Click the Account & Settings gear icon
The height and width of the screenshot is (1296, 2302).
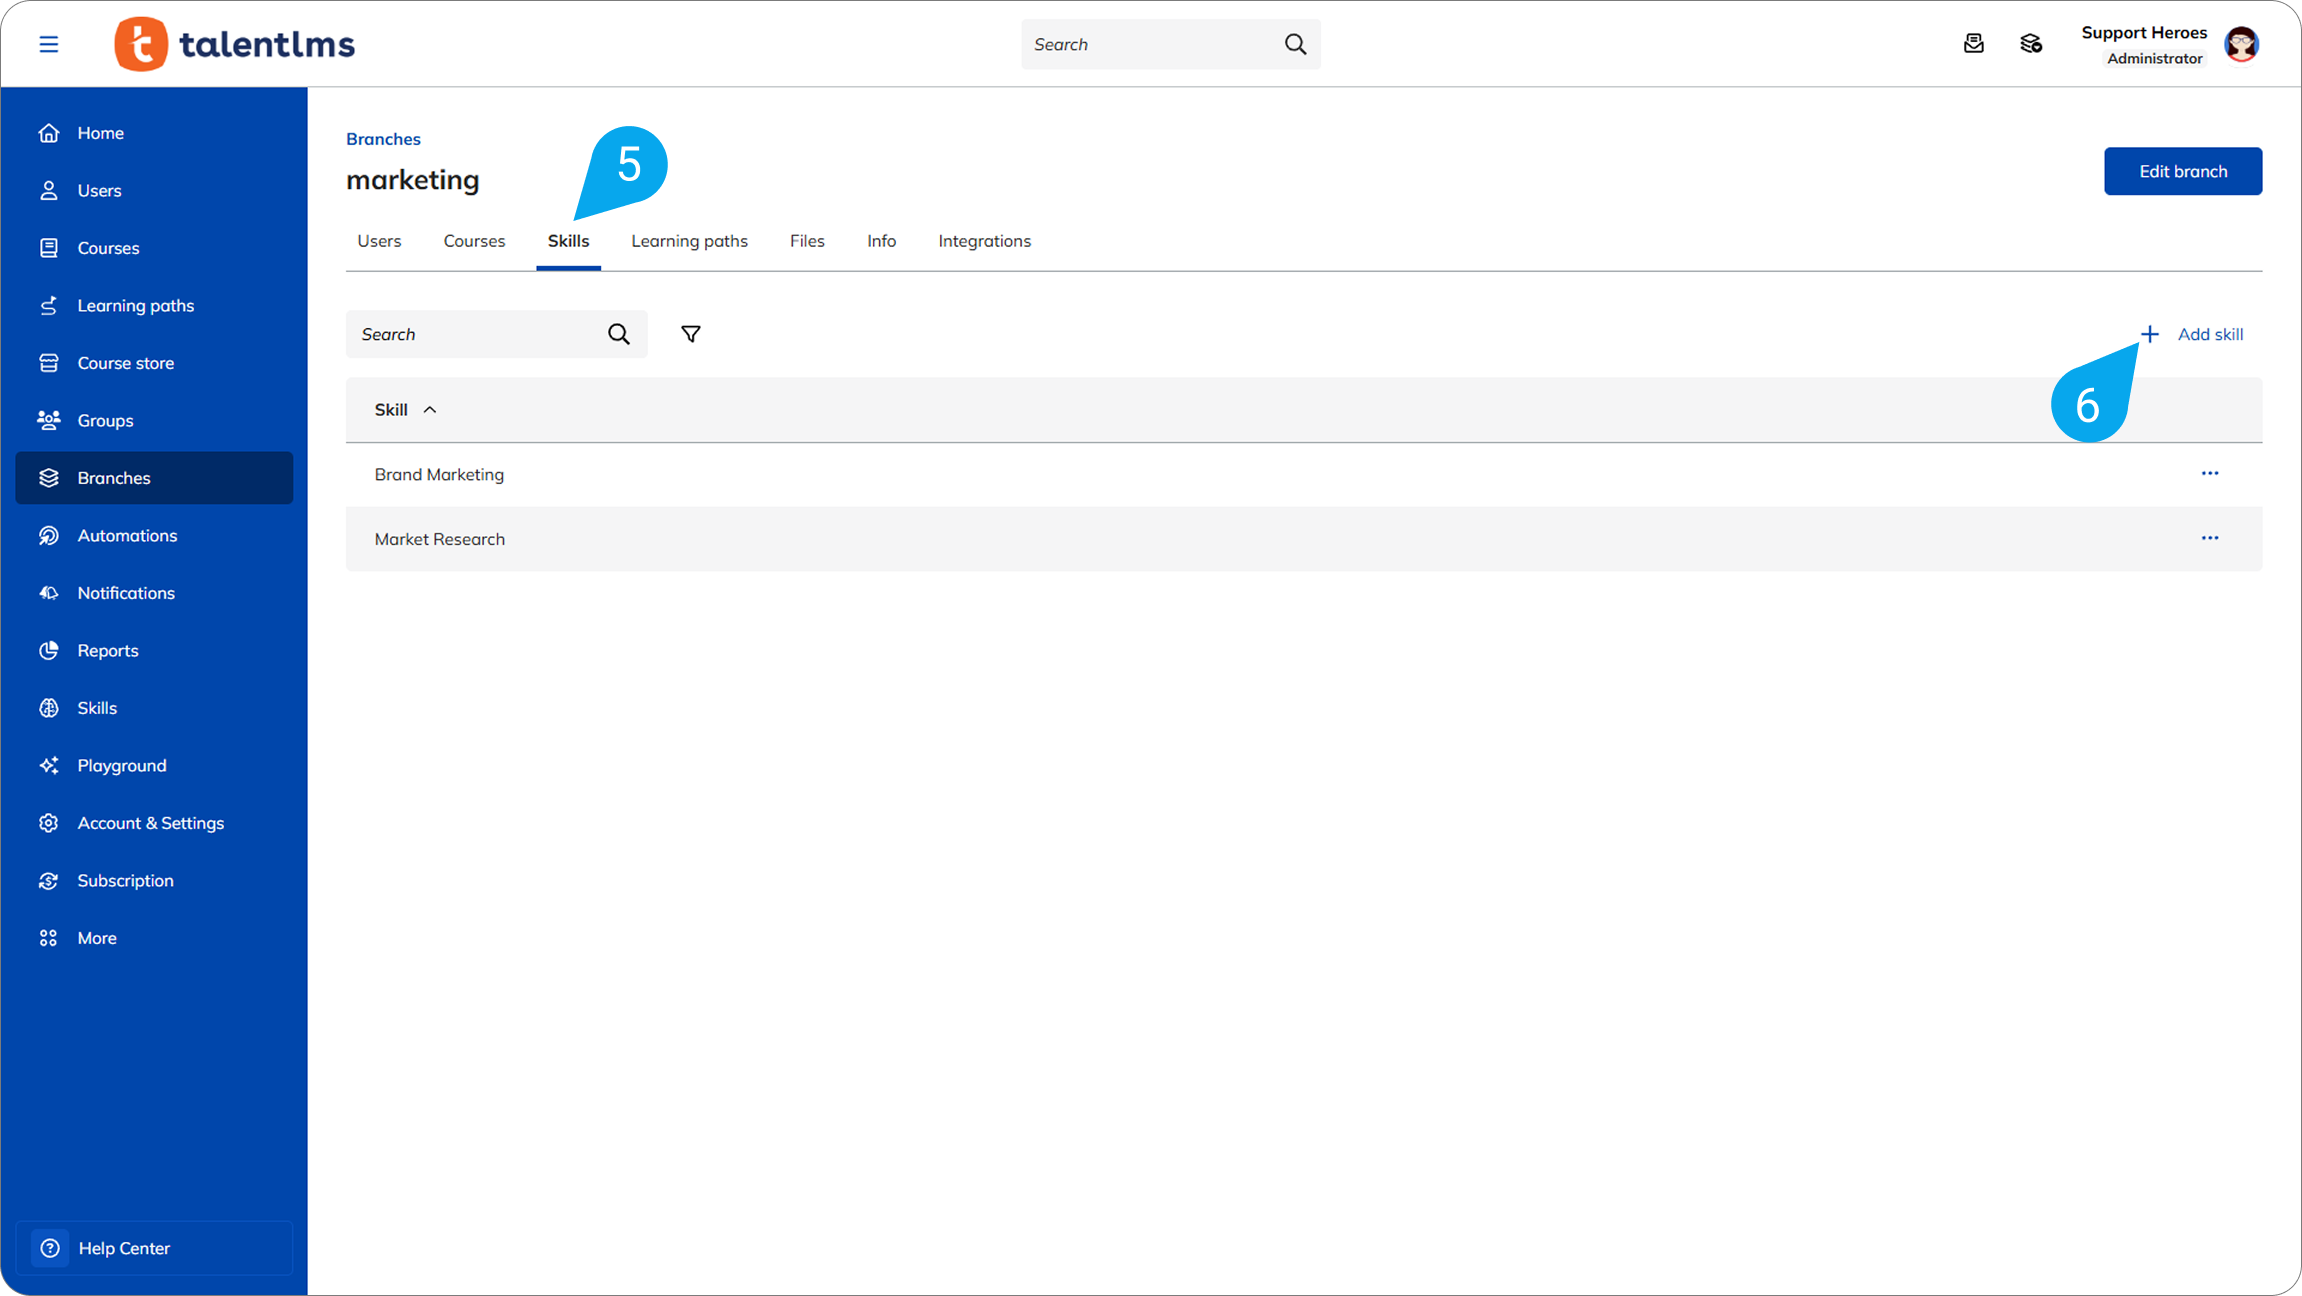[x=49, y=823]
